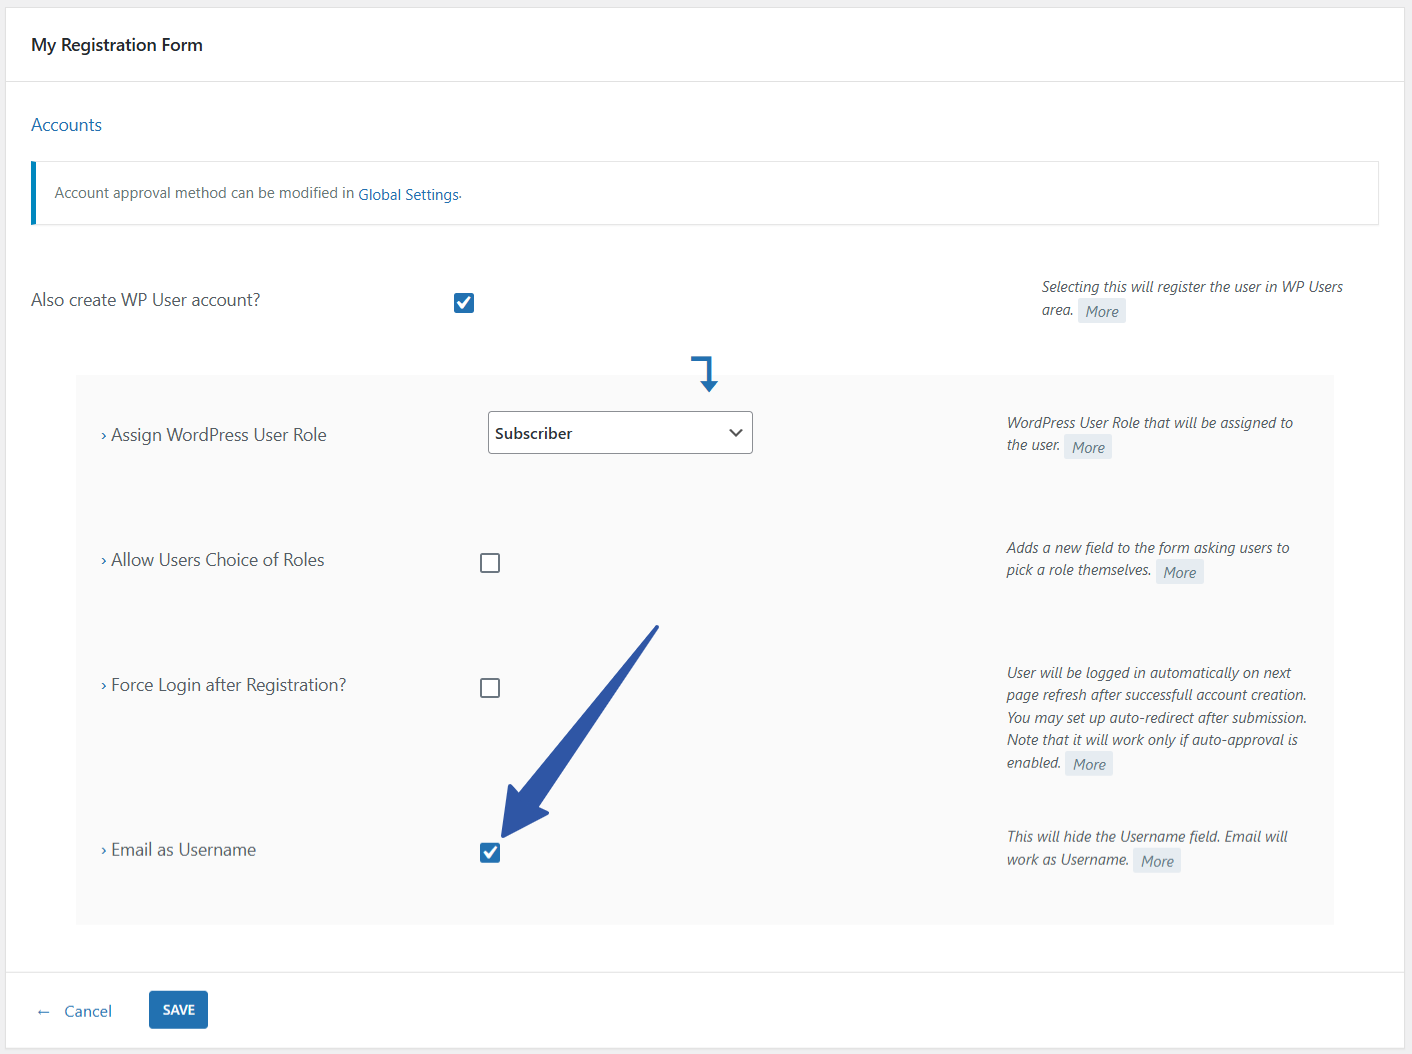Expand More after the auto-approval enabled note
Screen dimensions: 1412x1054
coord(1089,765)
